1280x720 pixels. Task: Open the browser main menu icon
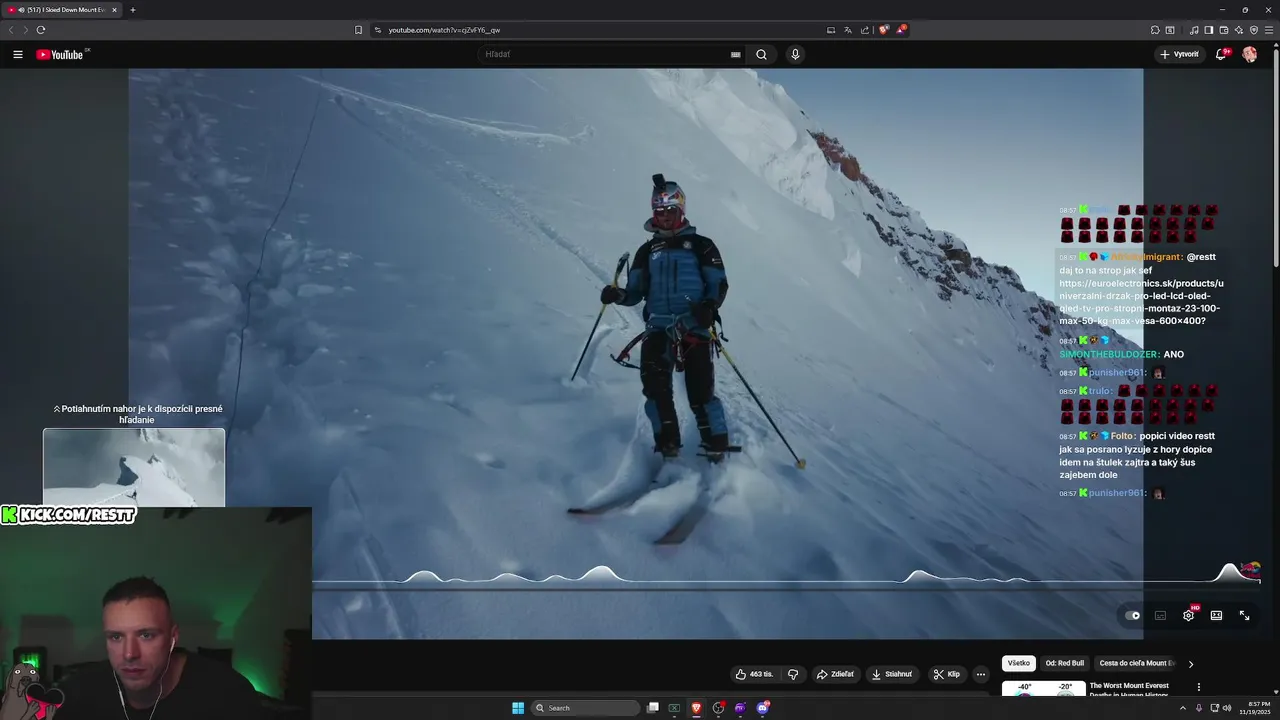1269,30
